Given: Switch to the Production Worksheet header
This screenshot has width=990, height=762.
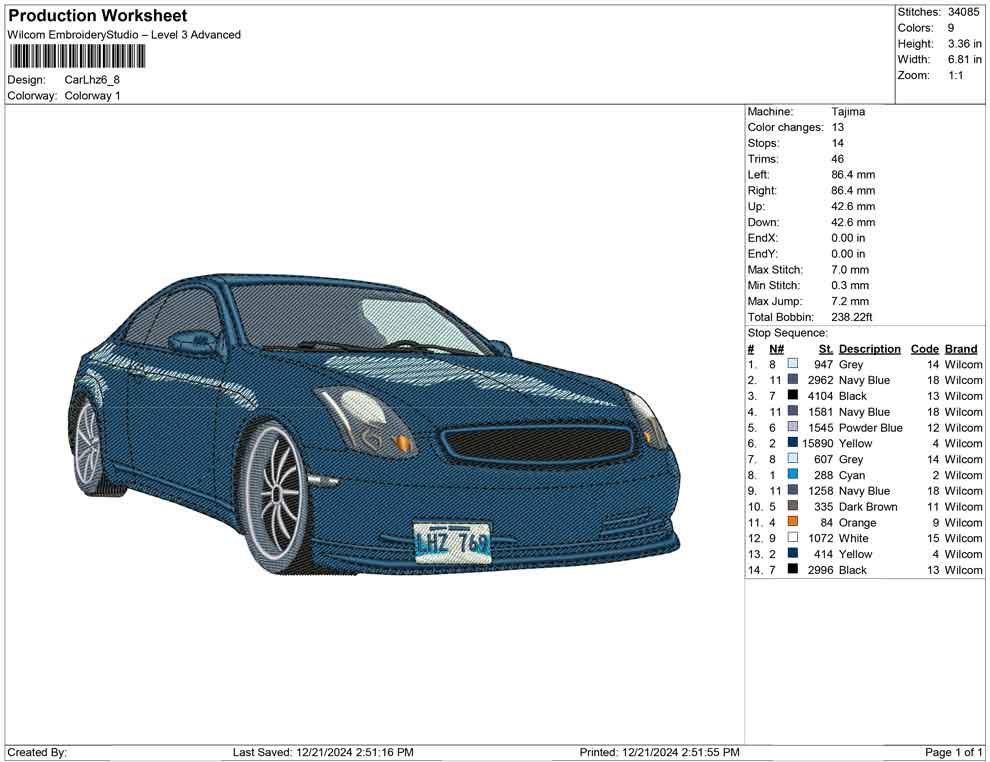Looking at the screenshot, I should click(x=96, y=15).
